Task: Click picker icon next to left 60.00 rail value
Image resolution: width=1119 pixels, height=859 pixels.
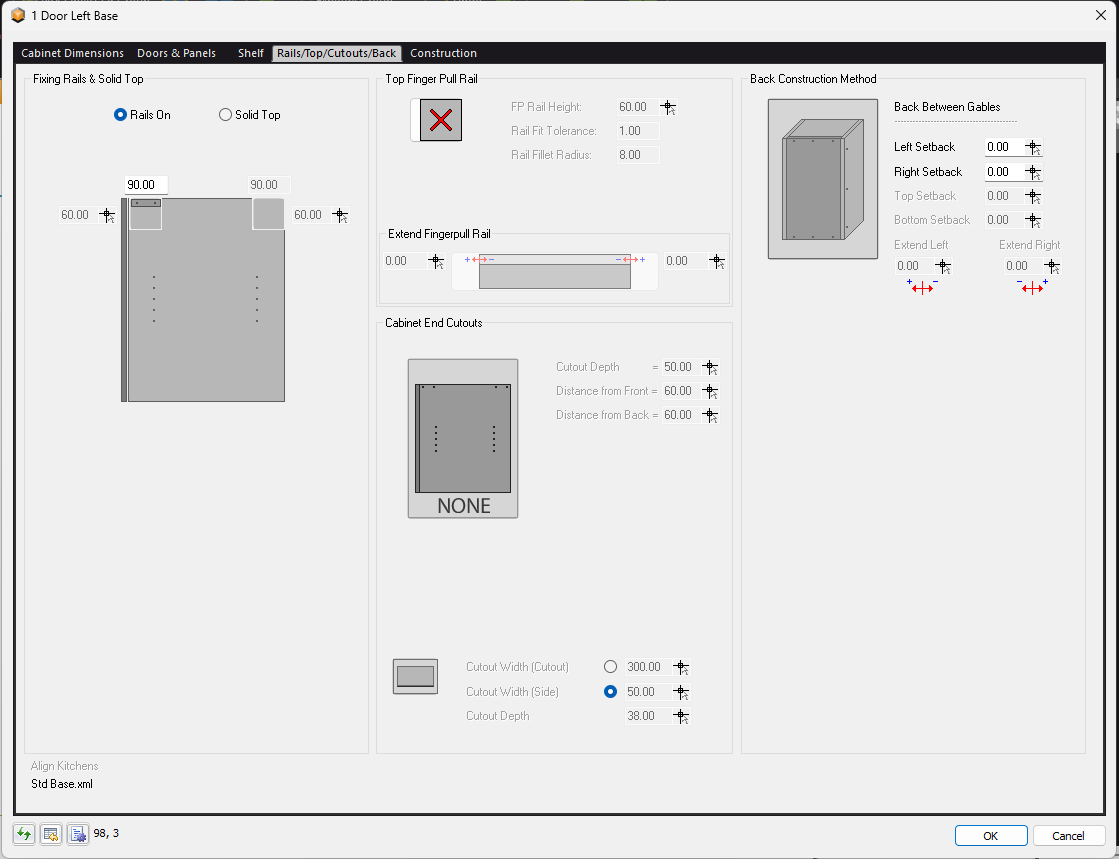Action: click(x=107, y=215)
